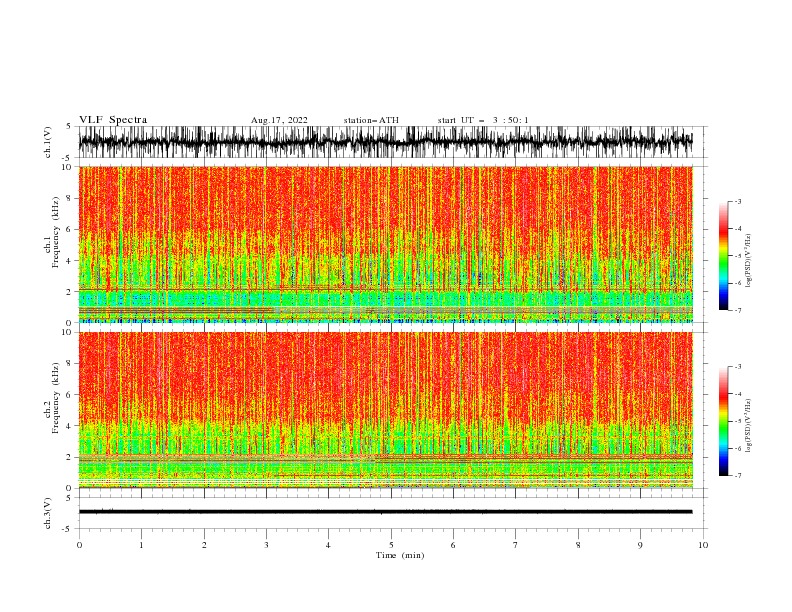This screenshot has height=612, width=792.
Task: Click the ch.1 color bar "log(PSD)(V²/Hz)" label
Action: point(749,261)
